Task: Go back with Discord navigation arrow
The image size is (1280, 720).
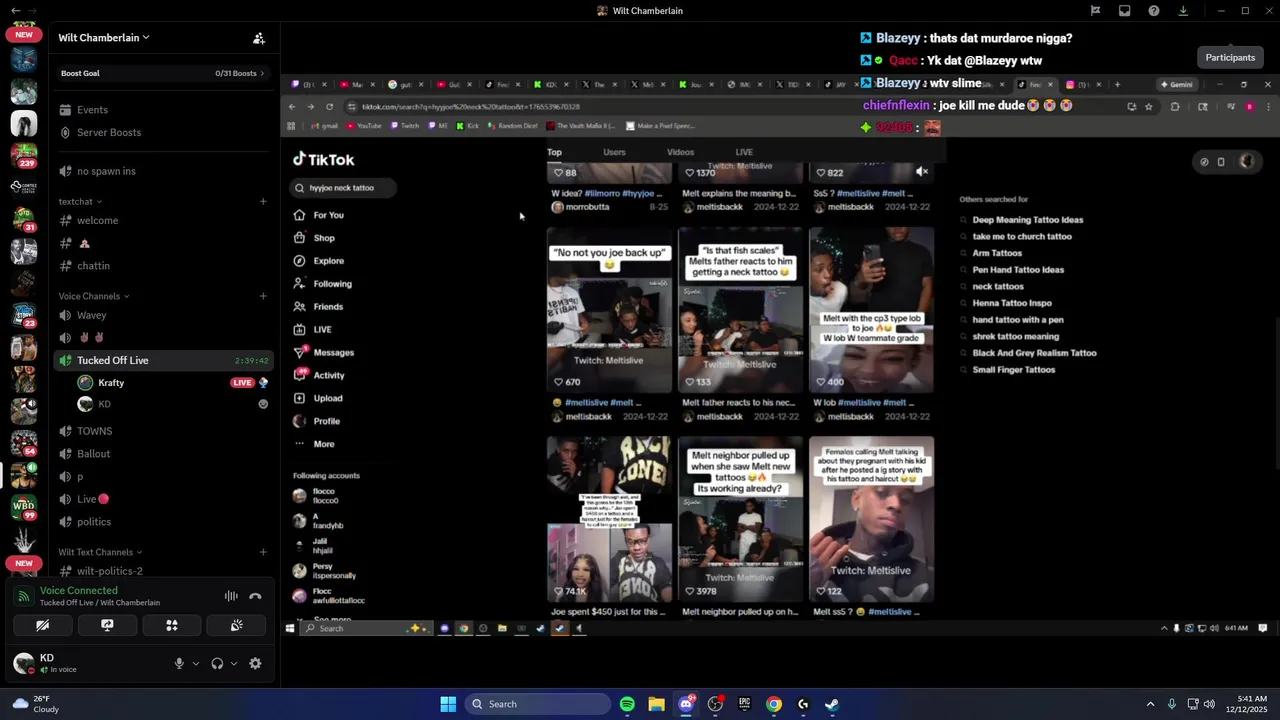Action: pyautogui.click(x=15, y=11)
